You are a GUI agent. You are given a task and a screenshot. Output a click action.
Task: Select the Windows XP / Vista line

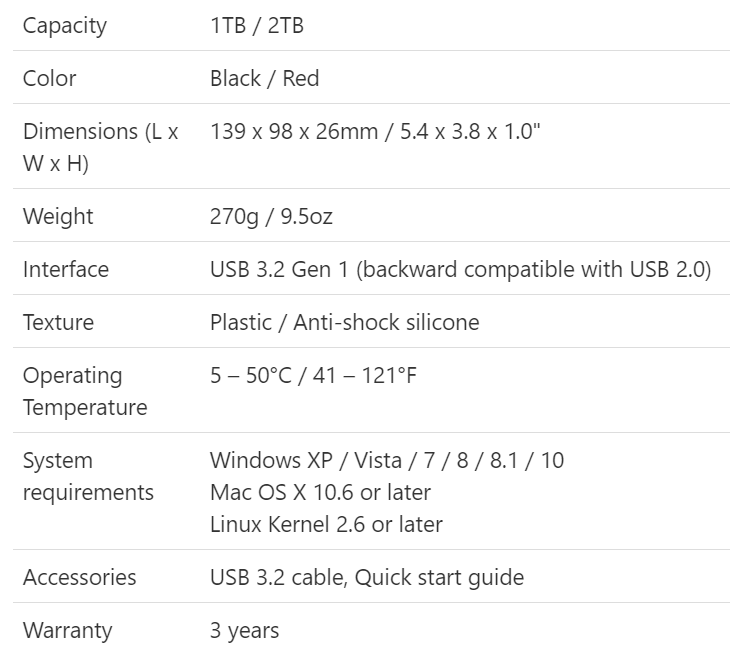tap(387, 460)
